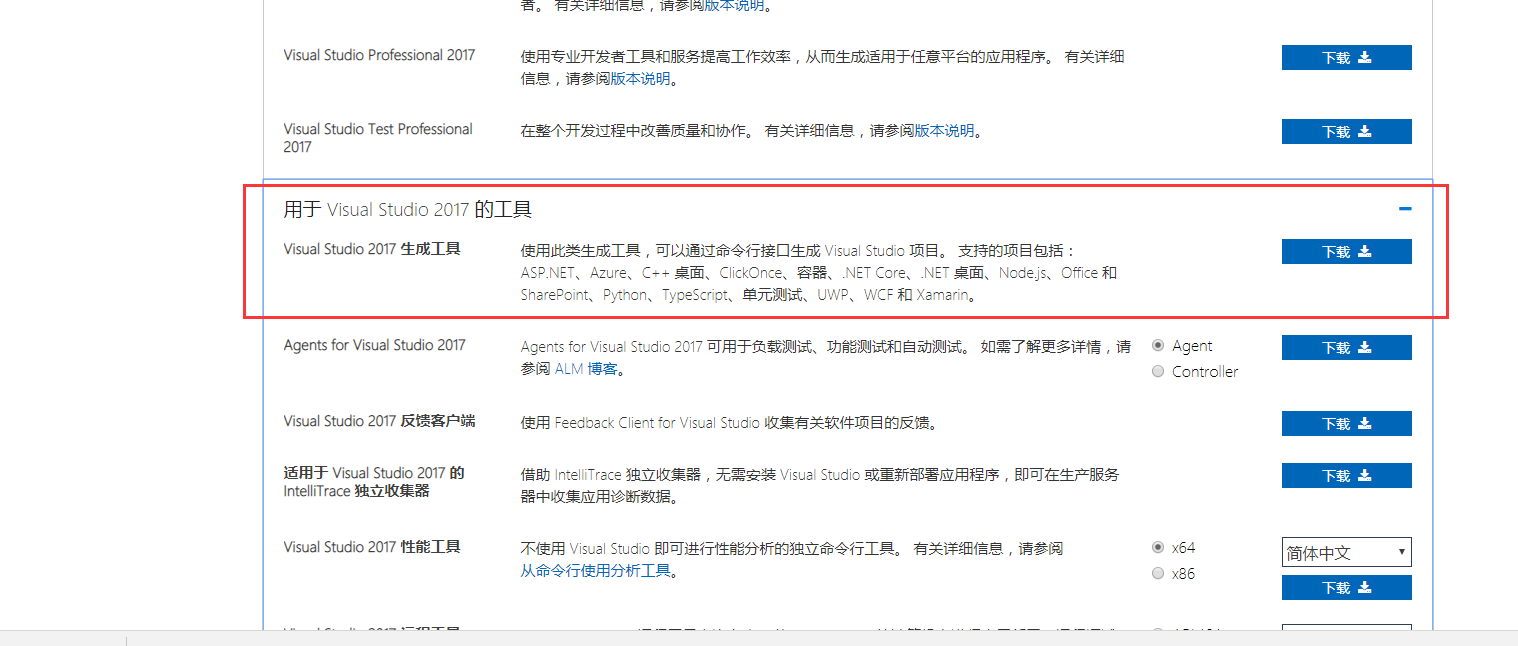Download Agents for Visual Studio 2017
Image resolution: width=1518 pixels, height=646 pixels.
tap(1346, 348)
